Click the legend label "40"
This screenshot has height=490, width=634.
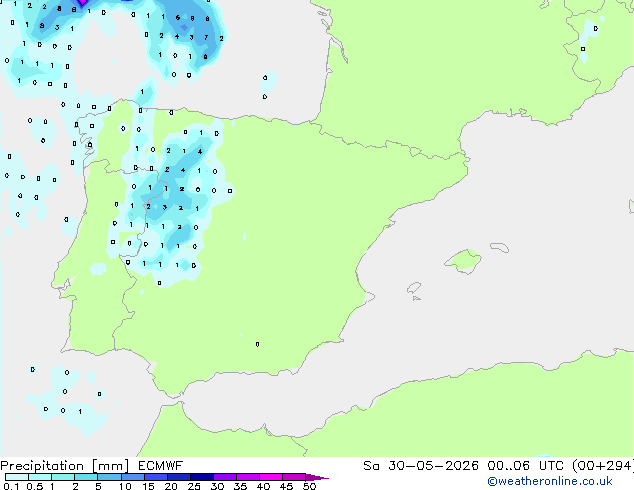(x=263, y=486)
